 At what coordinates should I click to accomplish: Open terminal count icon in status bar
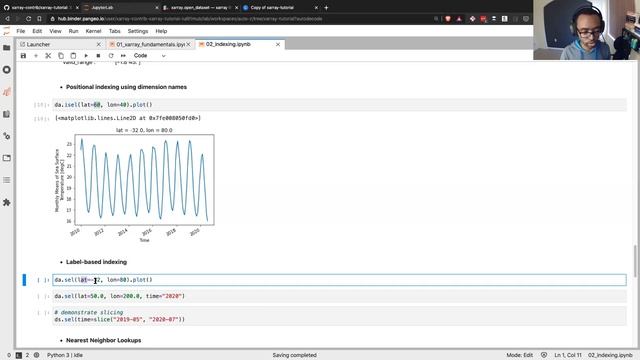(x=19, y=355)
